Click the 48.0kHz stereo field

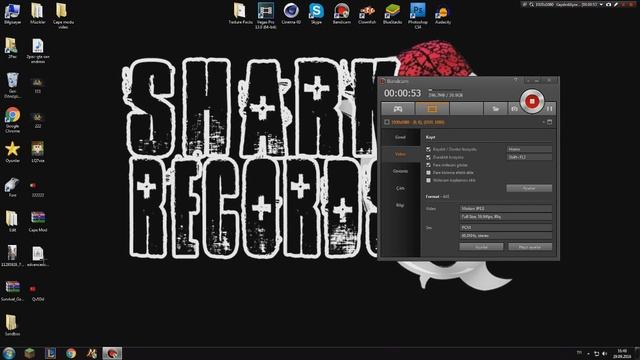point(506,236)
